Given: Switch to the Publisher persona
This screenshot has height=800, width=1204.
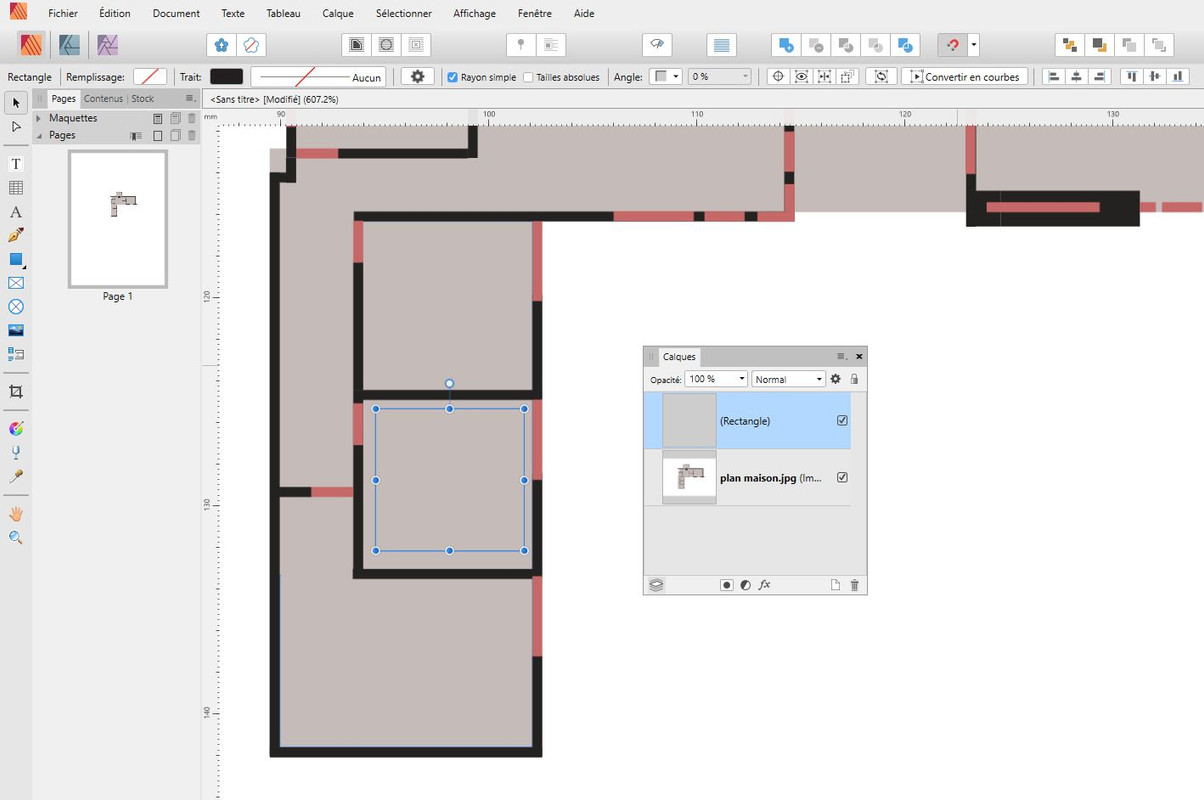Looking at the screenshot, I should 31,45.
